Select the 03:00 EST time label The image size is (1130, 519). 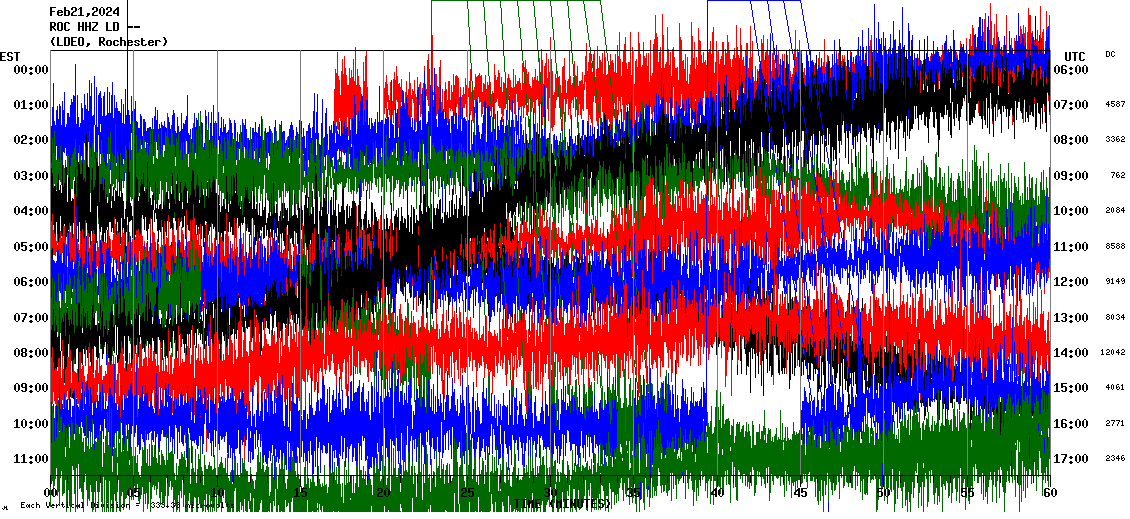click(x=31, y=176)
